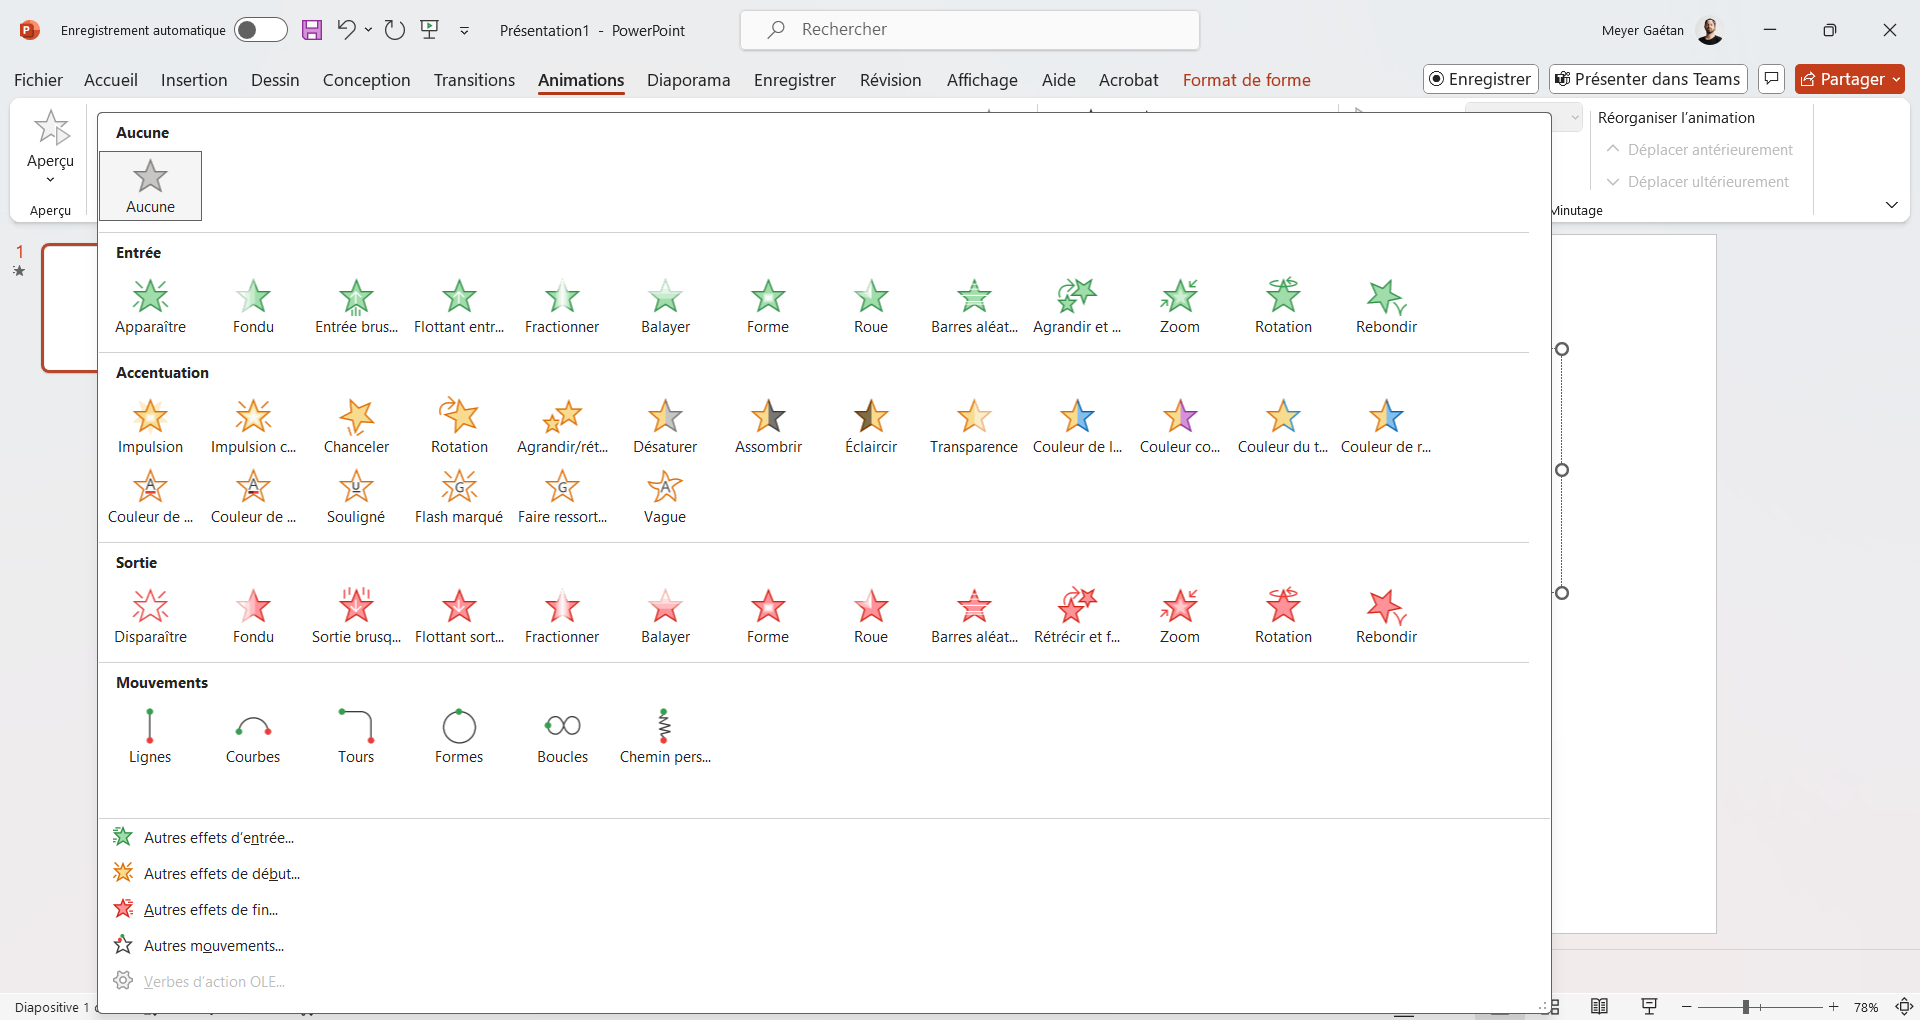This screenshot has height=1020, width=1920.
Task: Apply the Boucles motion path
Action: click(562, 736)
